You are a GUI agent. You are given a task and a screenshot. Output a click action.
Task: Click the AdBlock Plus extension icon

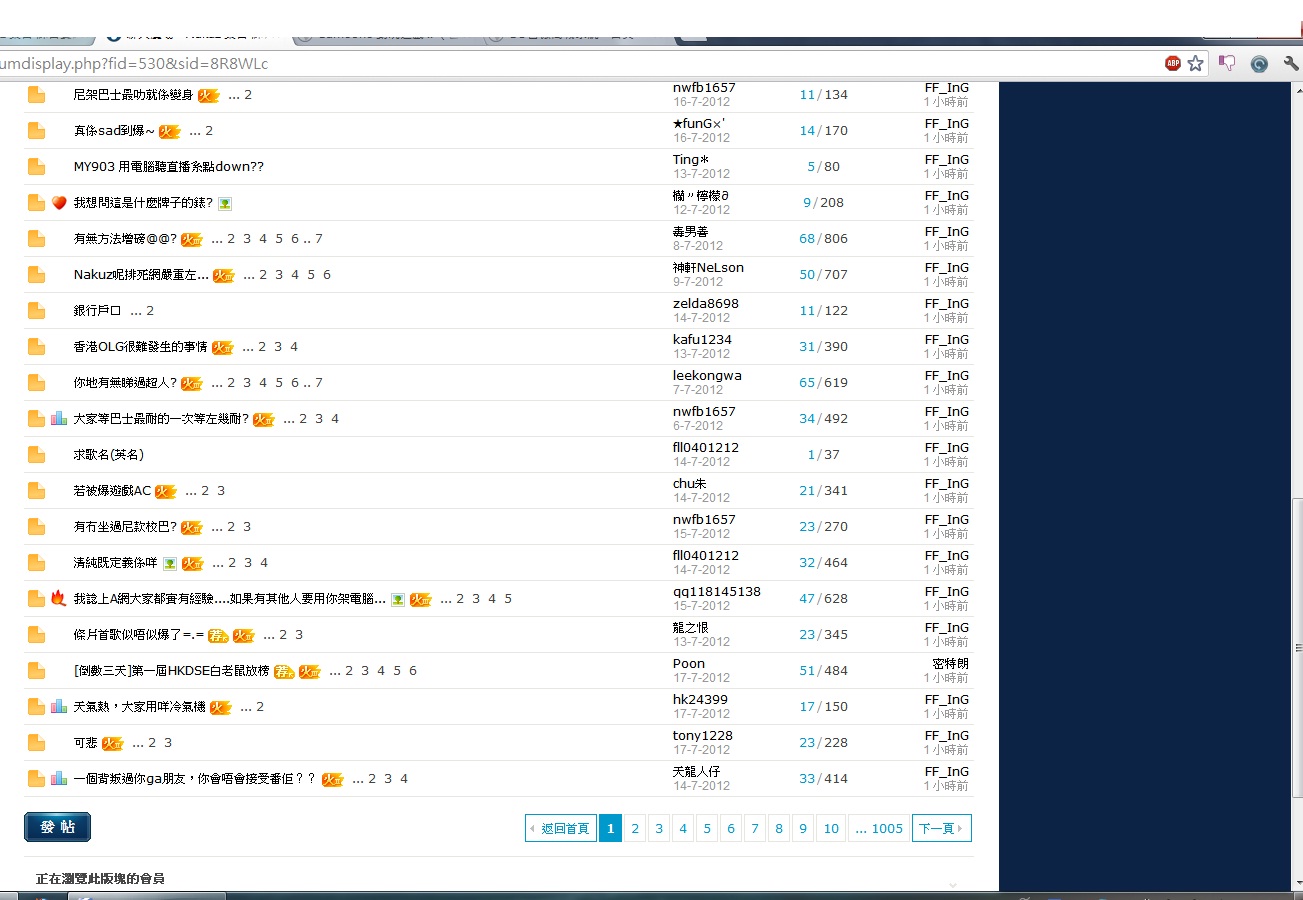(x=1172, y=63)
